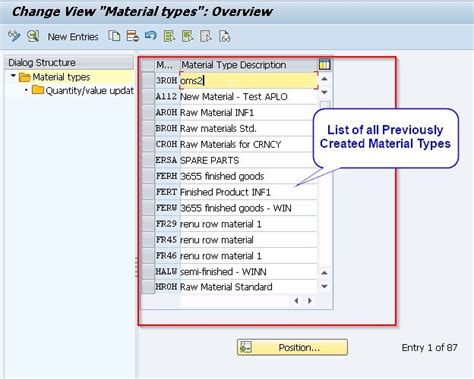Click the Select Block icon
Image resolution: width=474 pixels, height=379 pixels.
(188, 36)
